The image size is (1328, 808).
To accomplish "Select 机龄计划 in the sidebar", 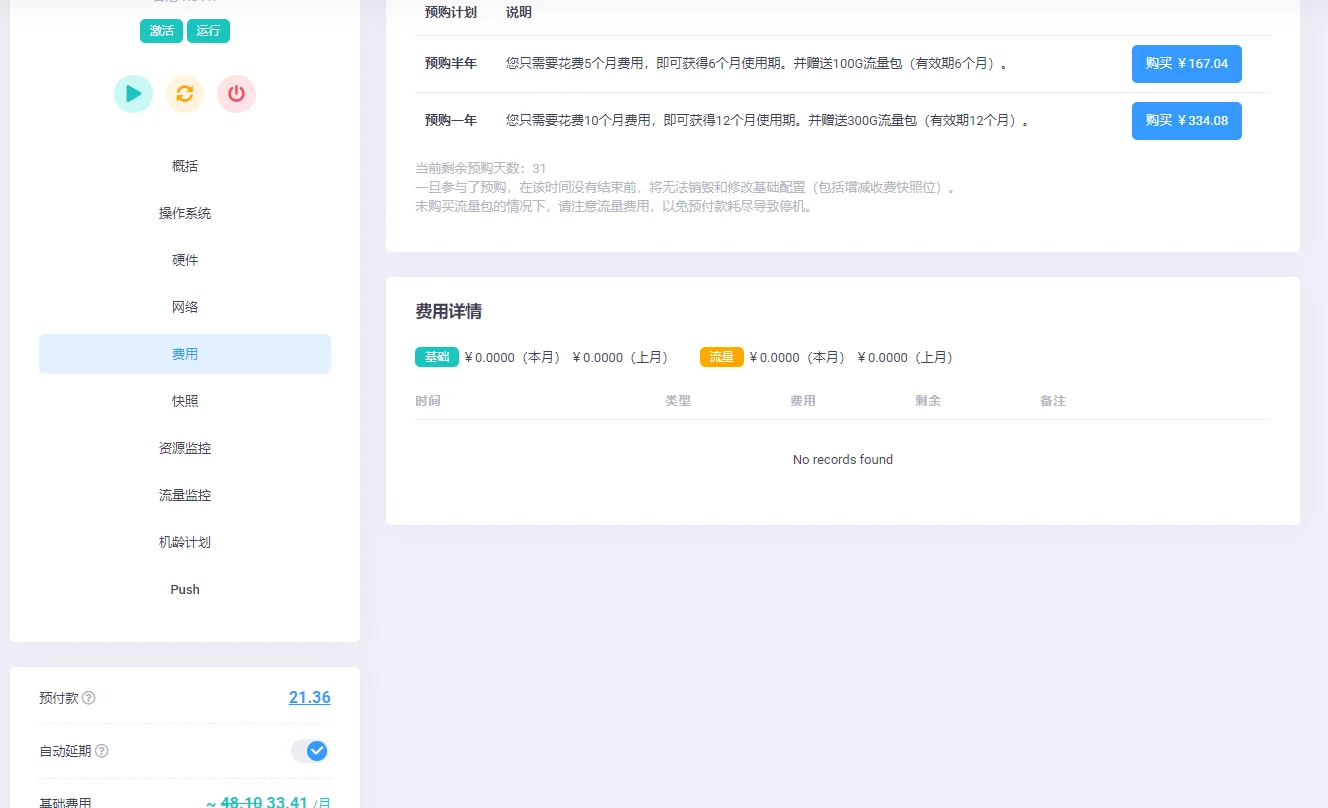I will (185, 542).
